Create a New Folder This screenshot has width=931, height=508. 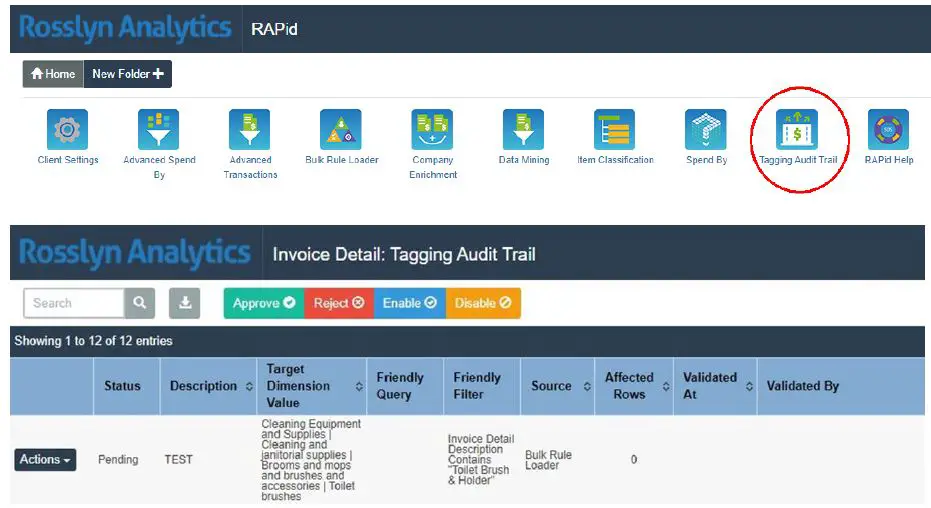(x=128, y=74)
